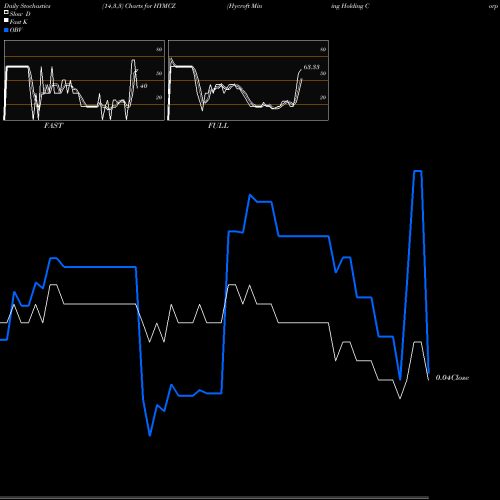Click the horizontal scrollbar at the bottom
The height and width of the screenshot is (500, 500).
[x=214, y=498]
